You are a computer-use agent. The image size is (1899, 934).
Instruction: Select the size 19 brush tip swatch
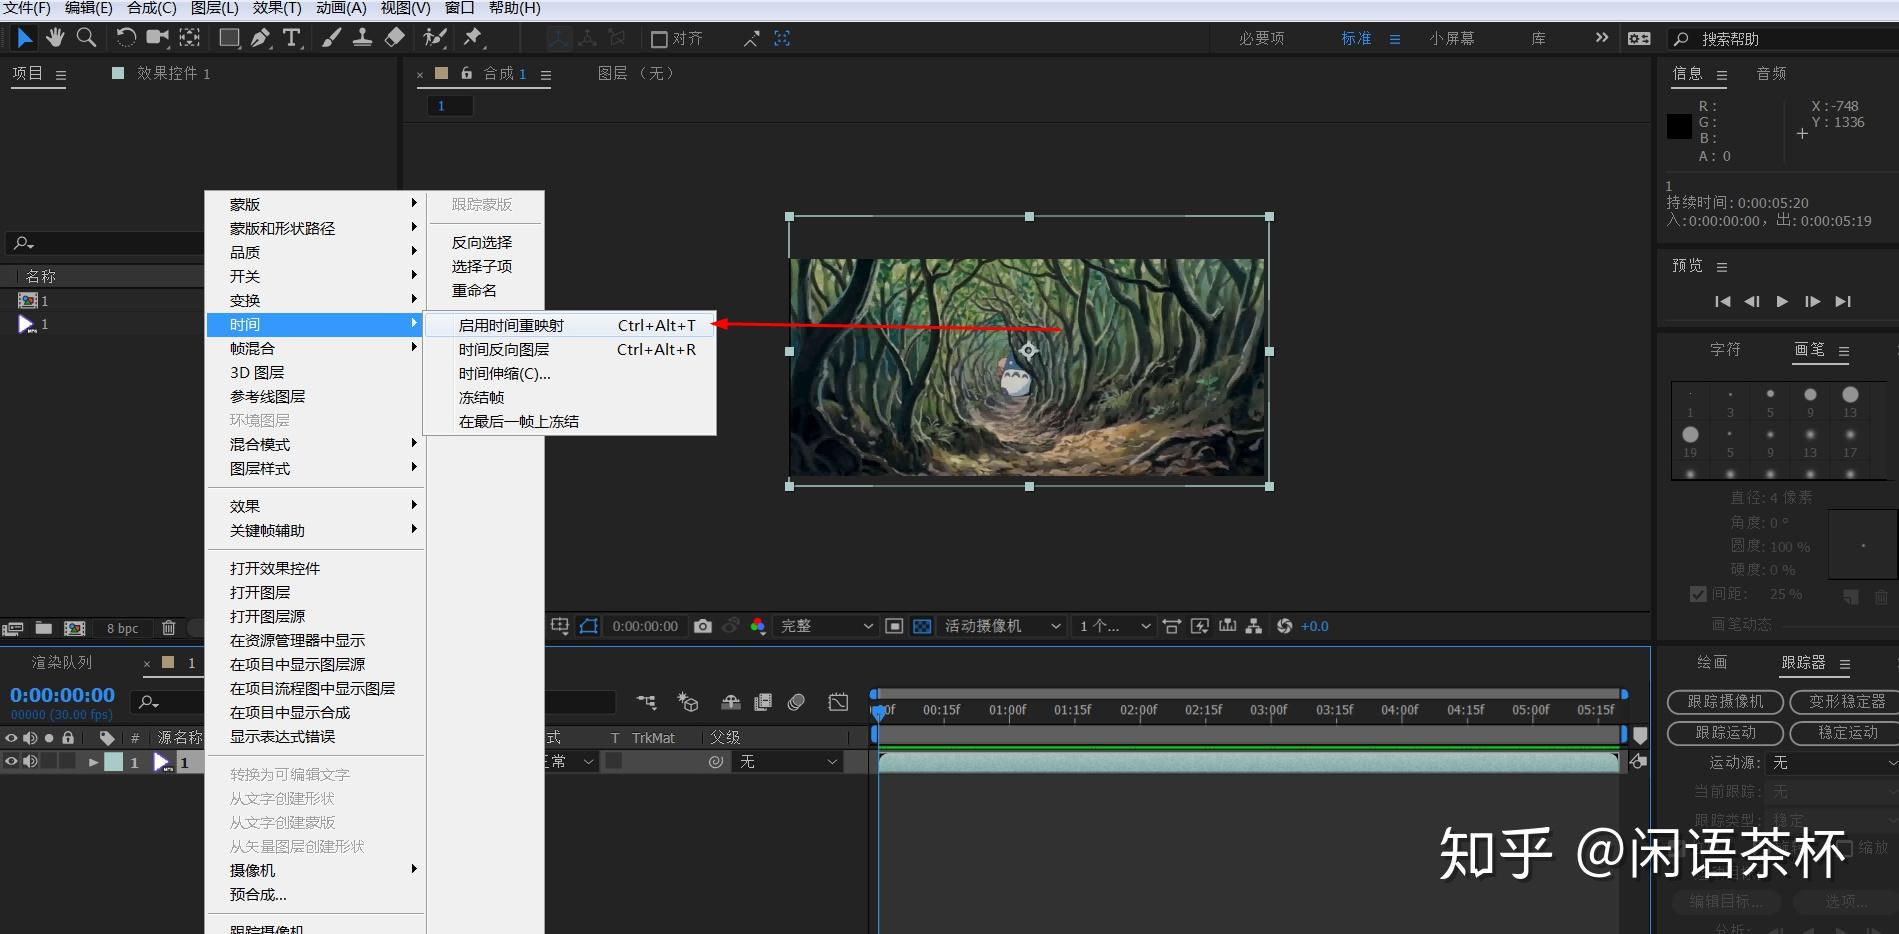click(1690, 435)
